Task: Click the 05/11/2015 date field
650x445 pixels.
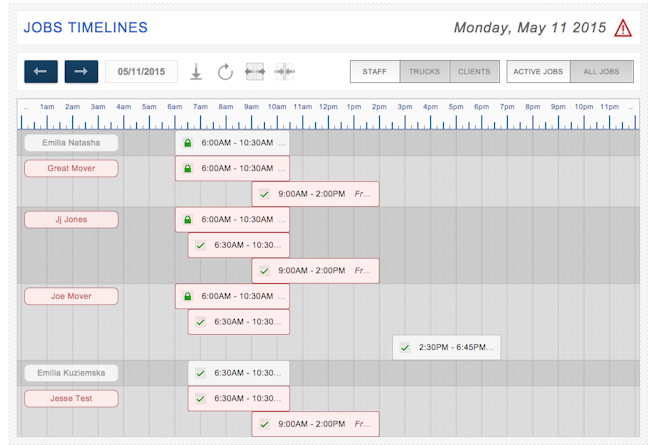Action: coord(141,71)
